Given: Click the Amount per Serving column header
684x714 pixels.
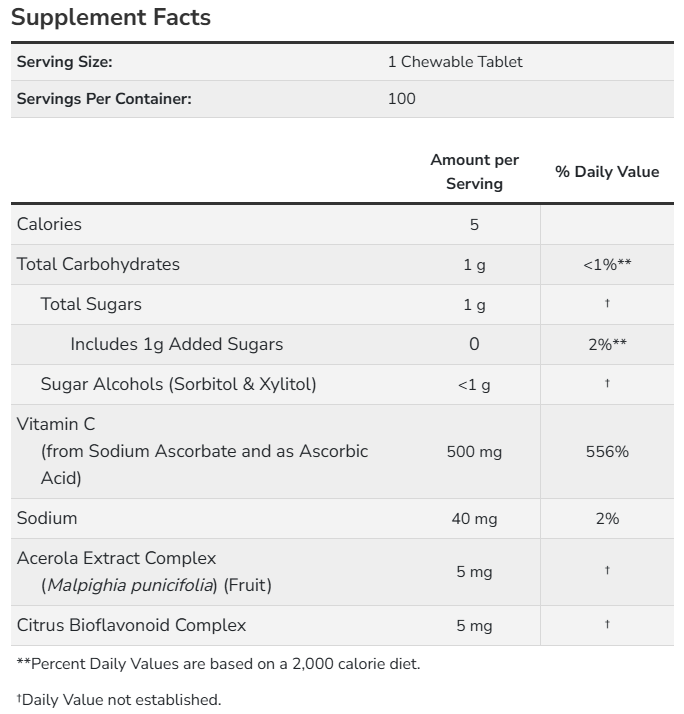Looking at the screenshot, I should [474, 172].
